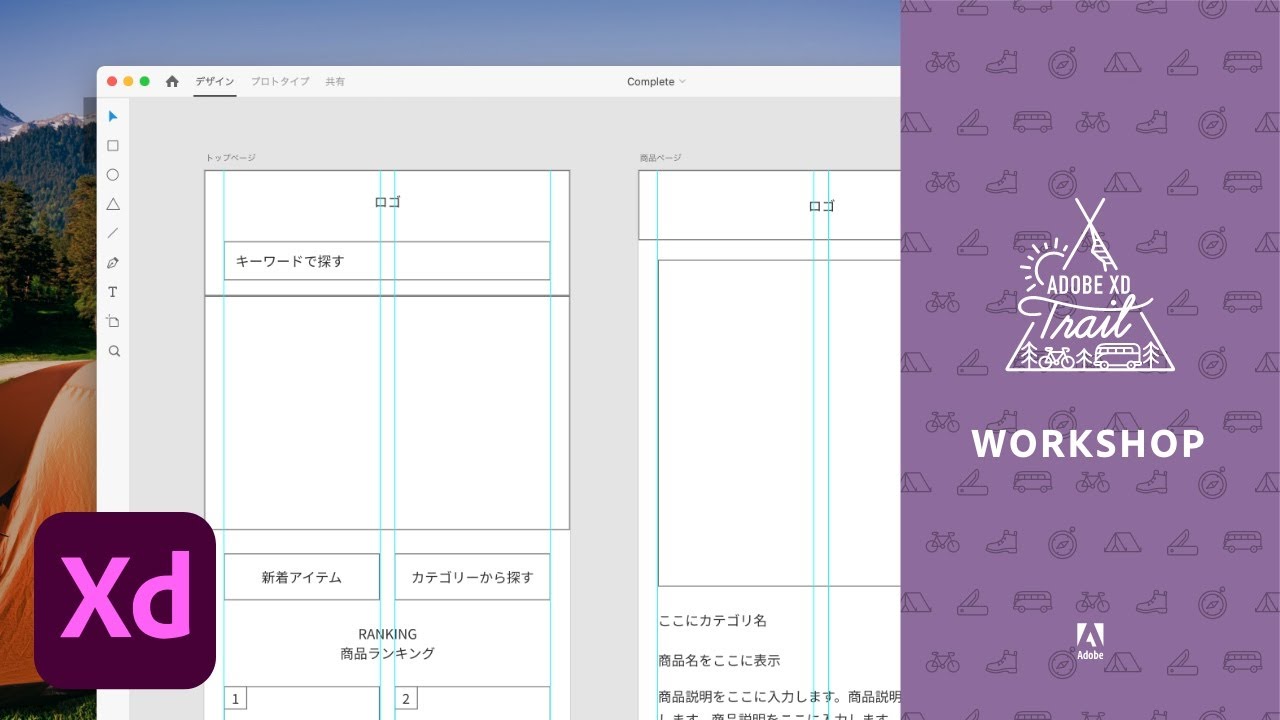Select the hero image placeholder on トップページ
This screenshot has height=720, width=1280.
pyautogui.click(x=387, y=412)
